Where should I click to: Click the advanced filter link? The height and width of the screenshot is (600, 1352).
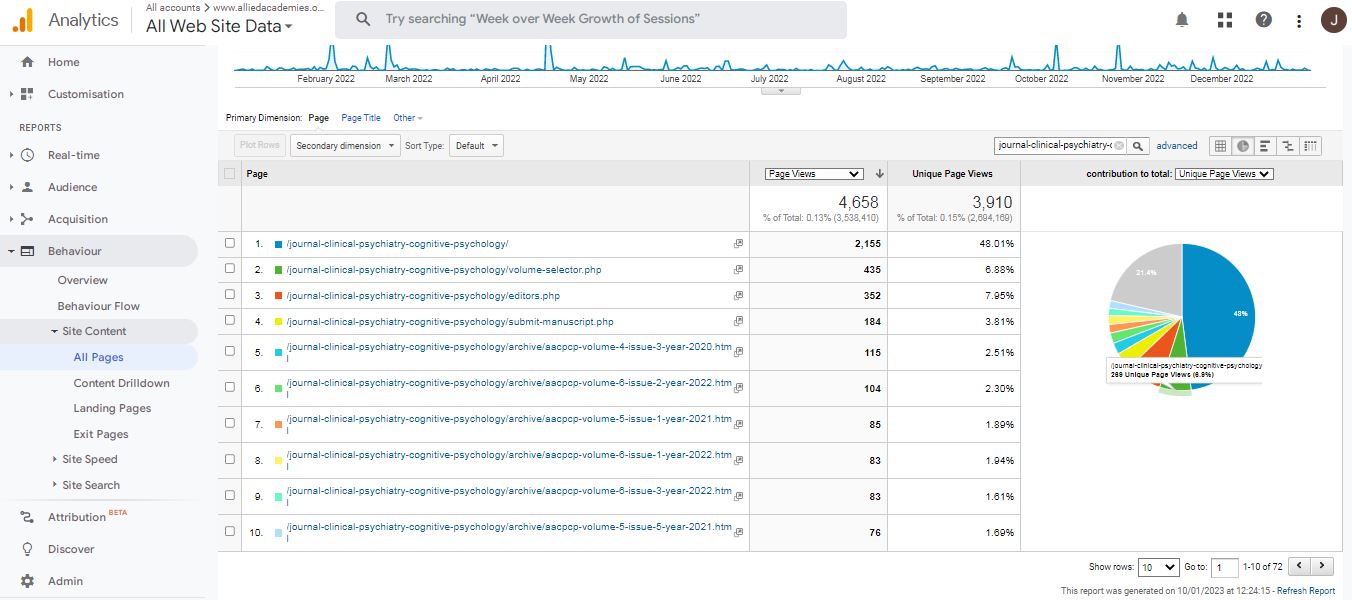click(x=1177, y=146)
